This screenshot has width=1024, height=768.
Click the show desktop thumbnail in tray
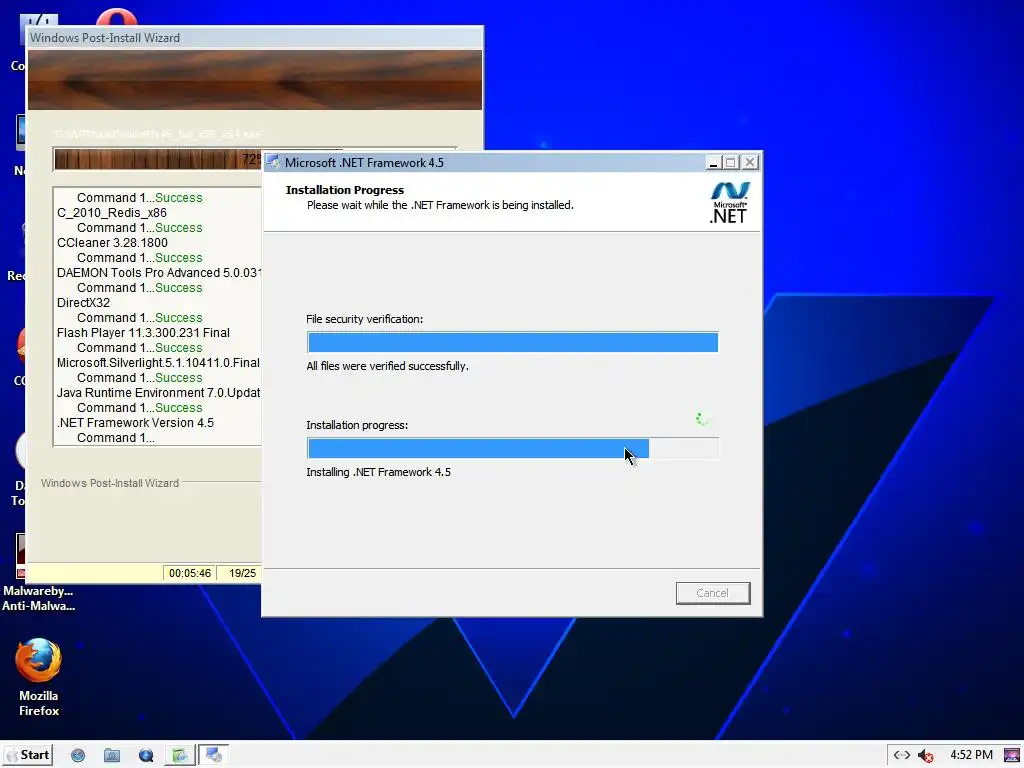(1012, 756)
